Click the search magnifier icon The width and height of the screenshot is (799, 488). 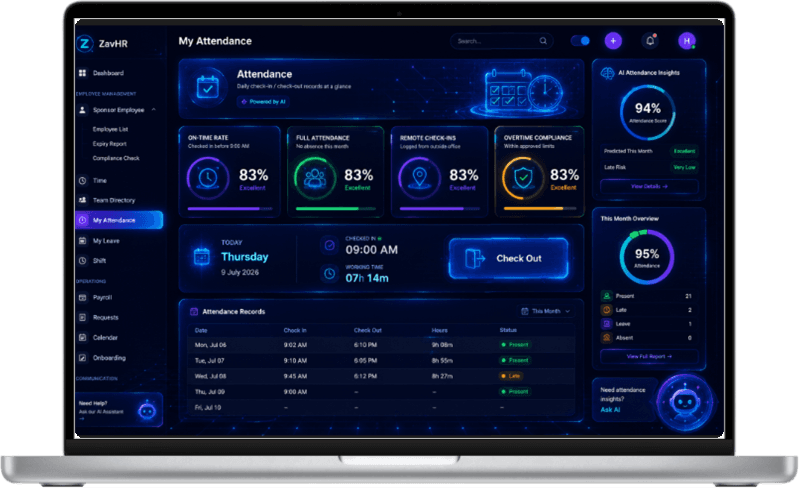[x=543, y=41]
